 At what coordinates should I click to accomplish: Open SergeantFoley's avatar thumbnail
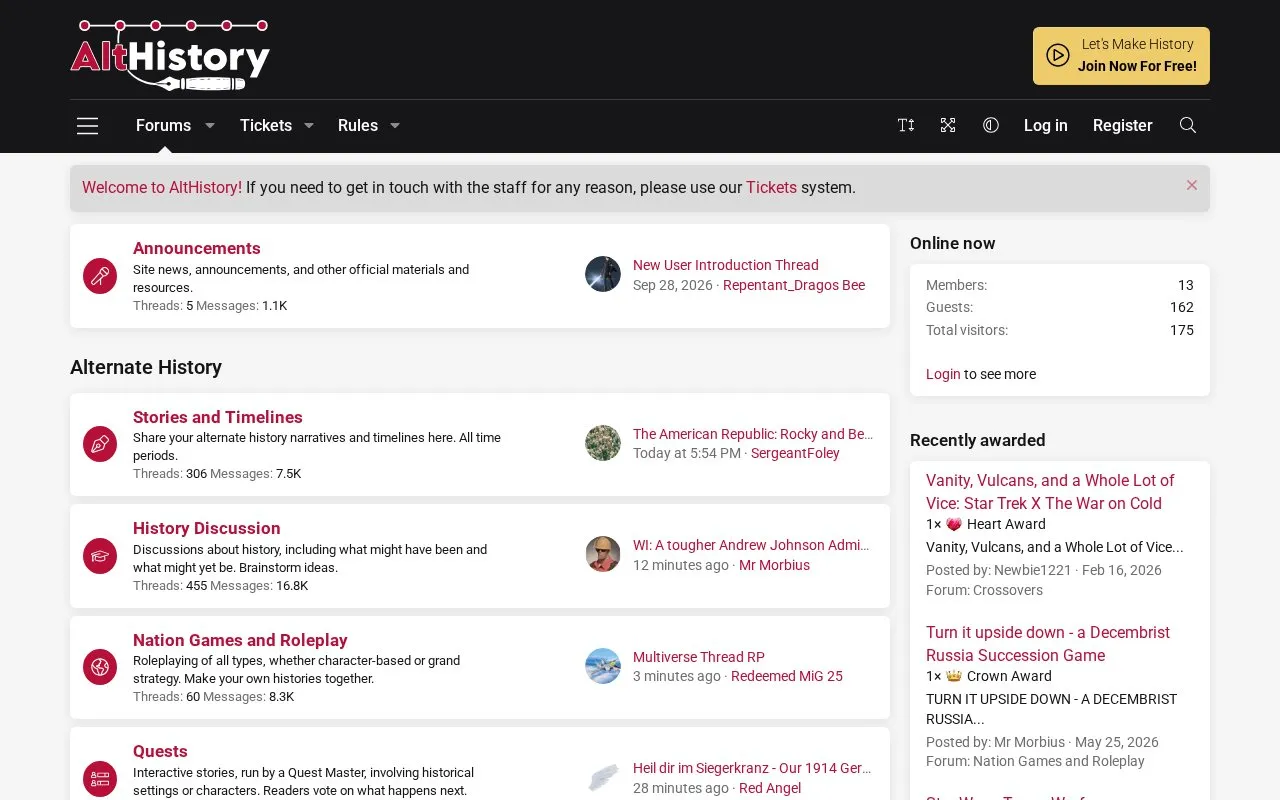click(603, 443)
